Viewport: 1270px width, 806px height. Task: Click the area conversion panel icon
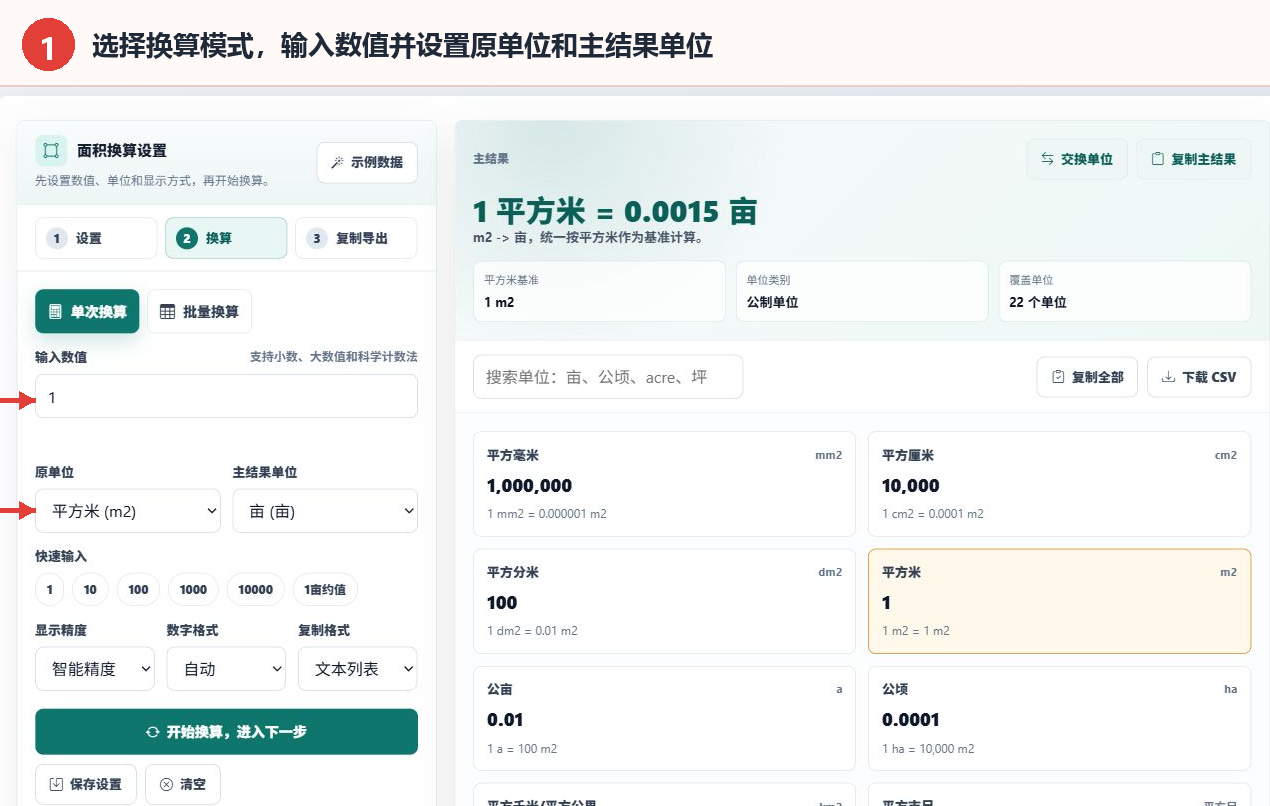[51, 151]
